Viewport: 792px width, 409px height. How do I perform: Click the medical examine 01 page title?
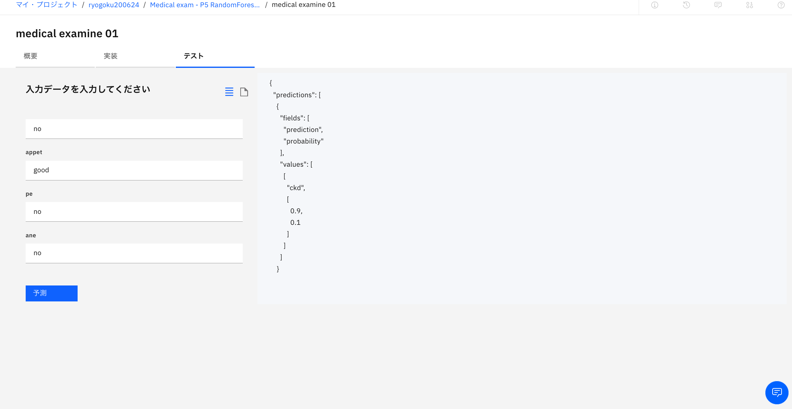(x=67, y=34)
